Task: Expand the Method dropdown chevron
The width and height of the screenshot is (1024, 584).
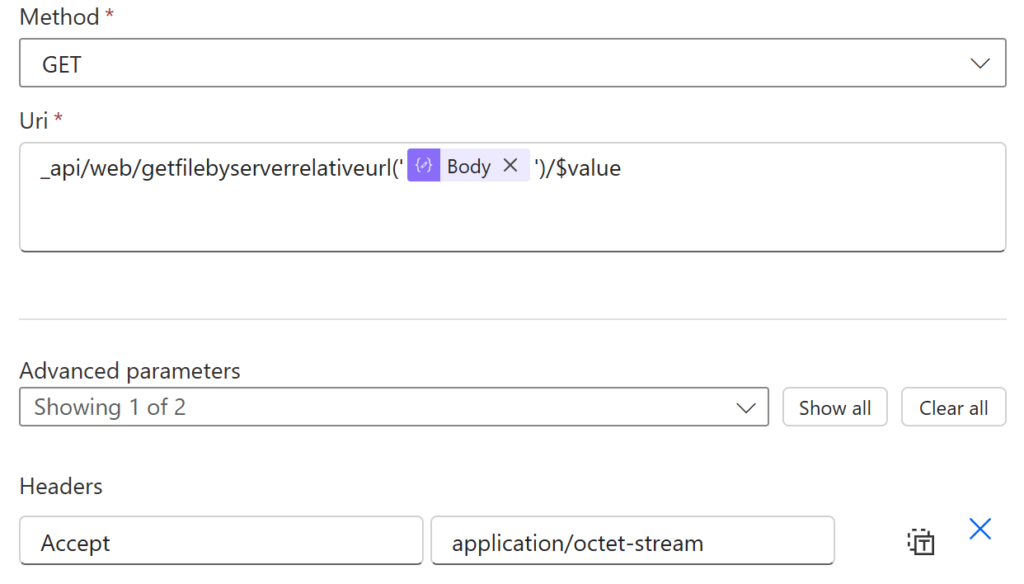Action: [x=979, y=64]
